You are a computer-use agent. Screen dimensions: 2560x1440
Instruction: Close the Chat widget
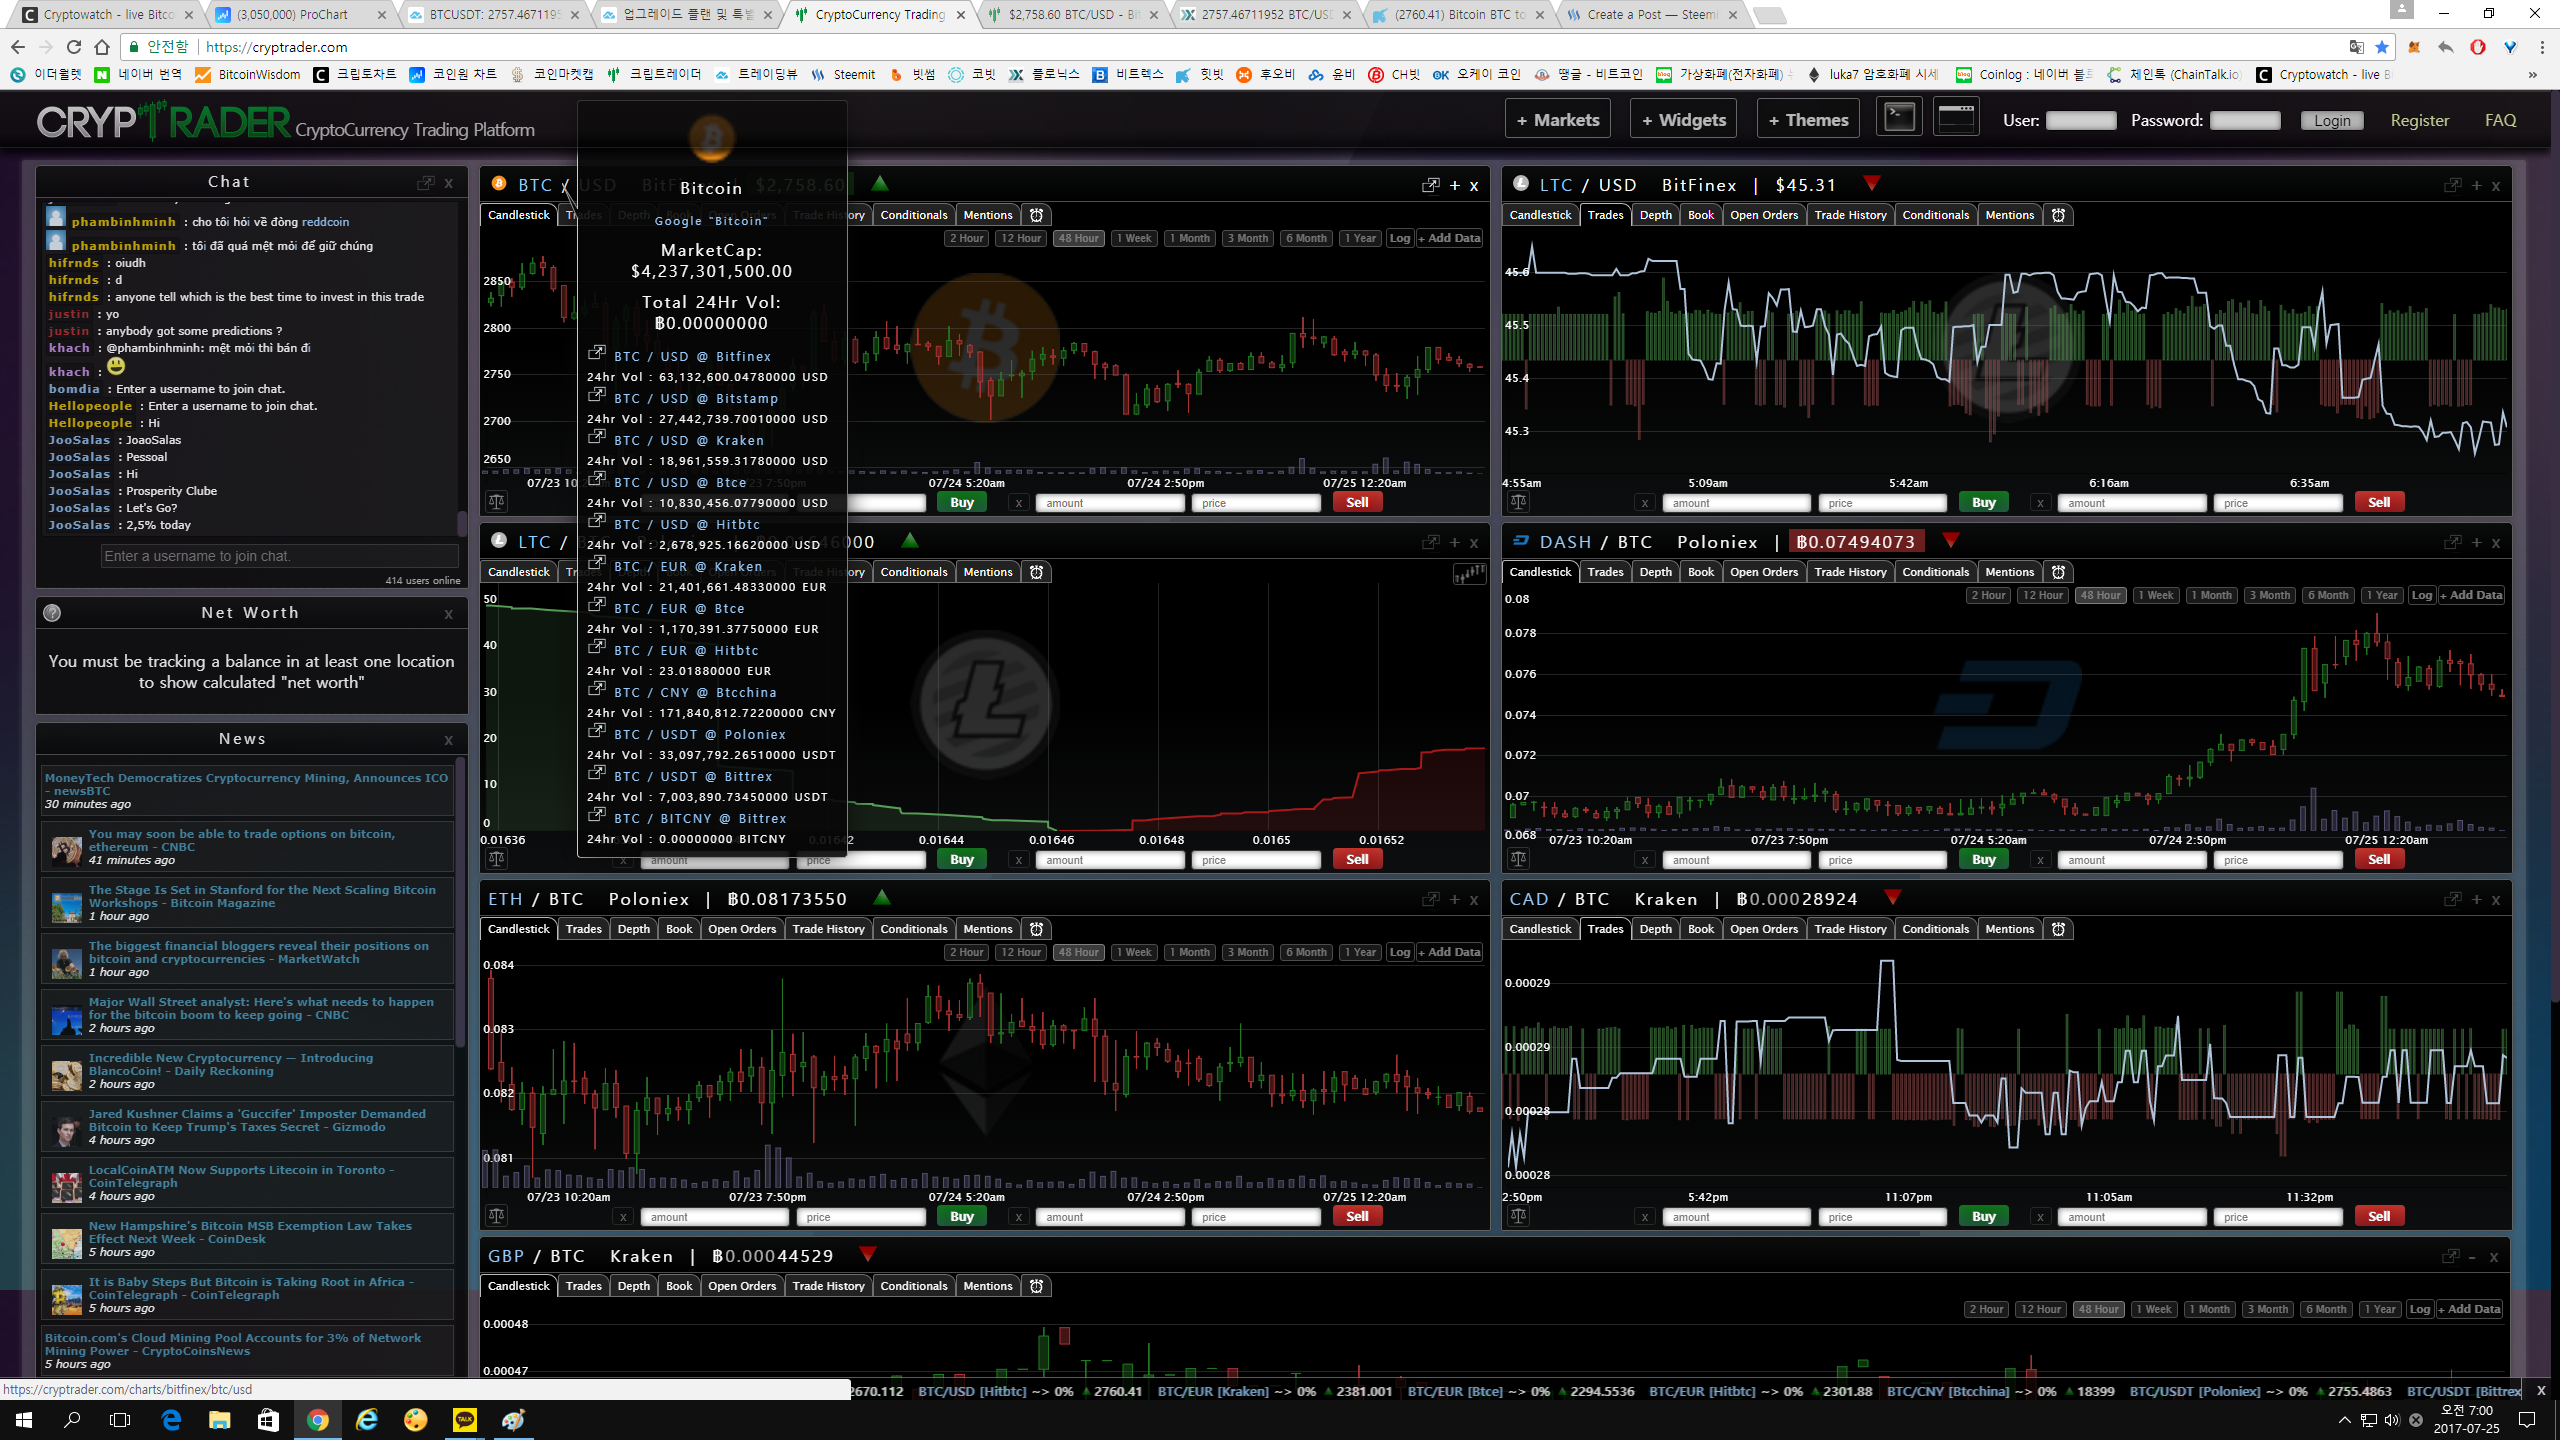coord(449,184)
